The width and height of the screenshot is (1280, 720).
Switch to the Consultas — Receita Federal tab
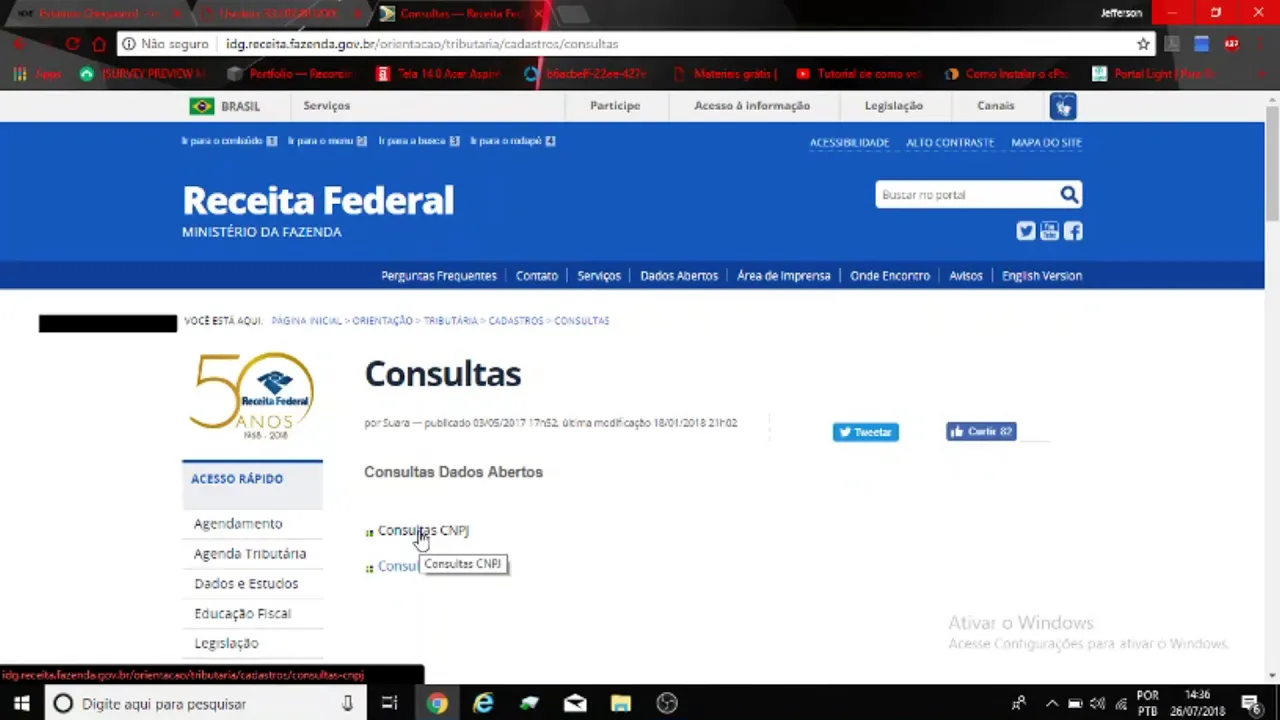460,14
